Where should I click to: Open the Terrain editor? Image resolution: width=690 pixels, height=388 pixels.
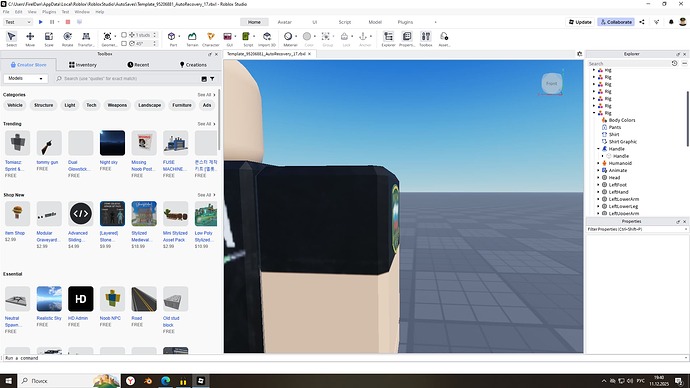point(192,39)
